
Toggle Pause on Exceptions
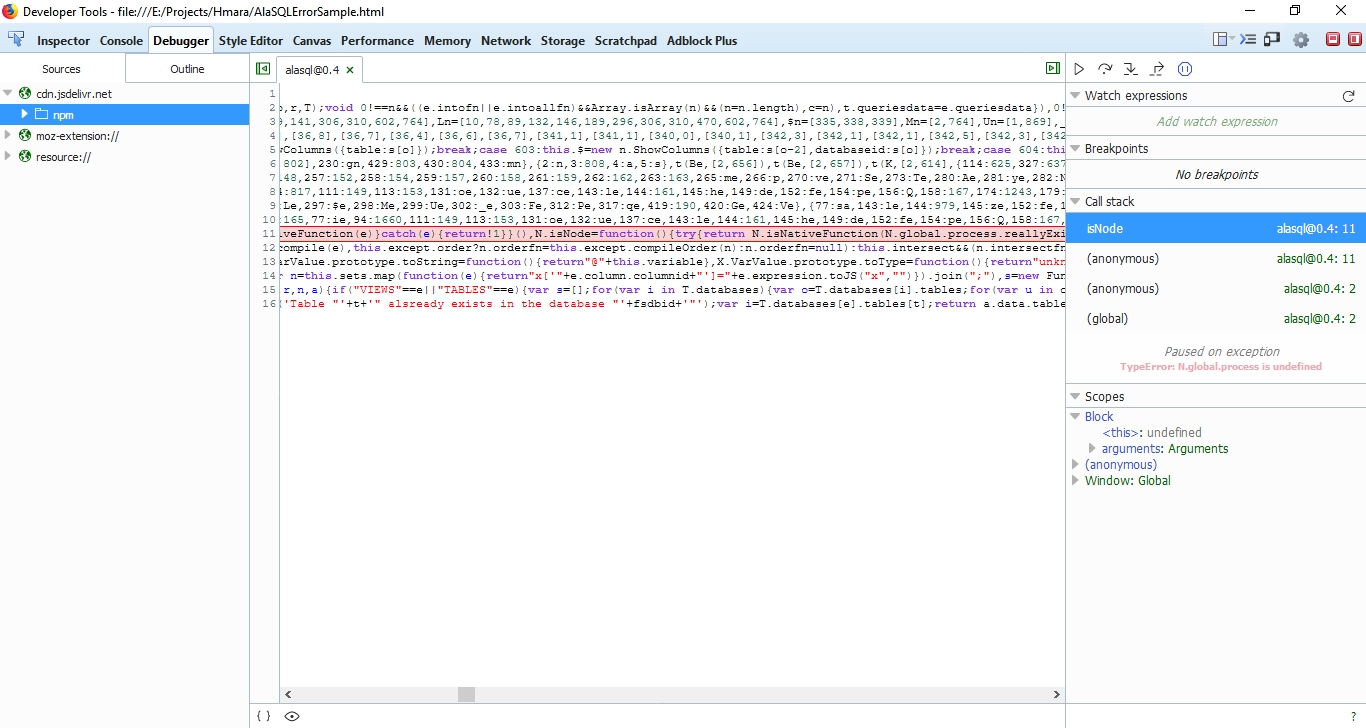coord(1185,68)
